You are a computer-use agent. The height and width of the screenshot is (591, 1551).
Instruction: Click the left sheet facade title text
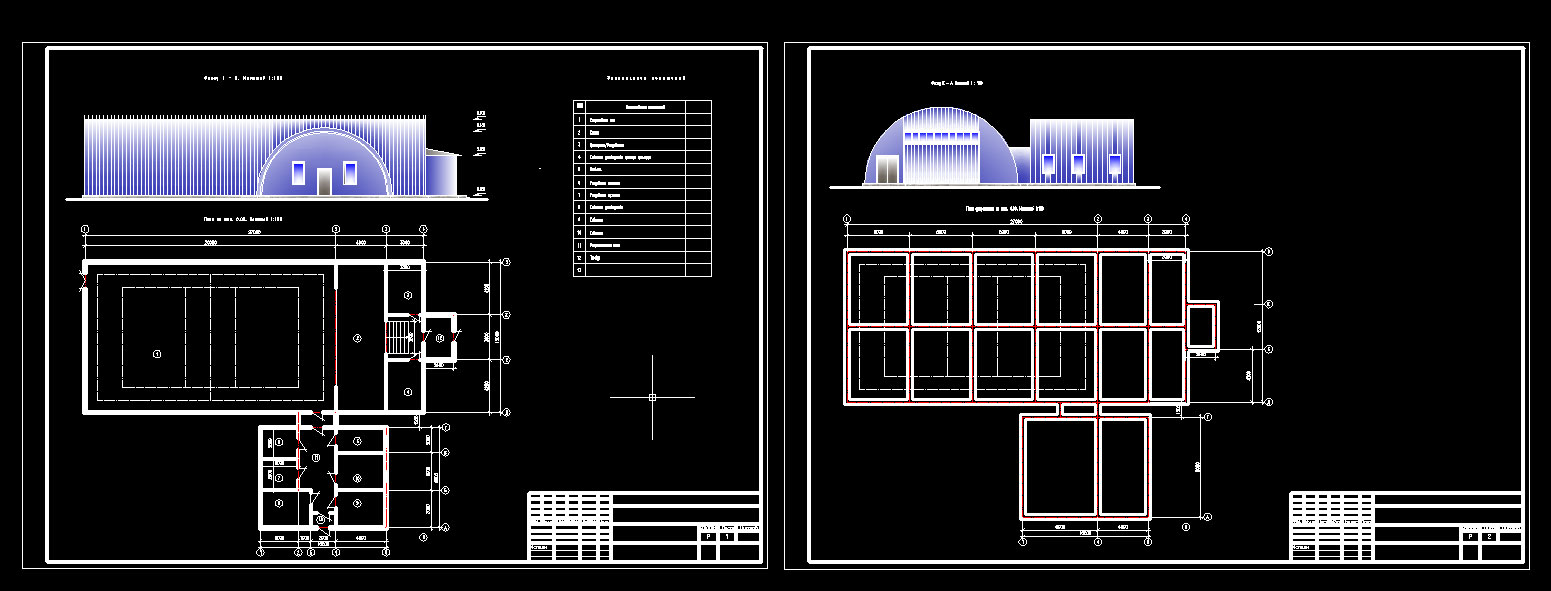coord(244,77)
